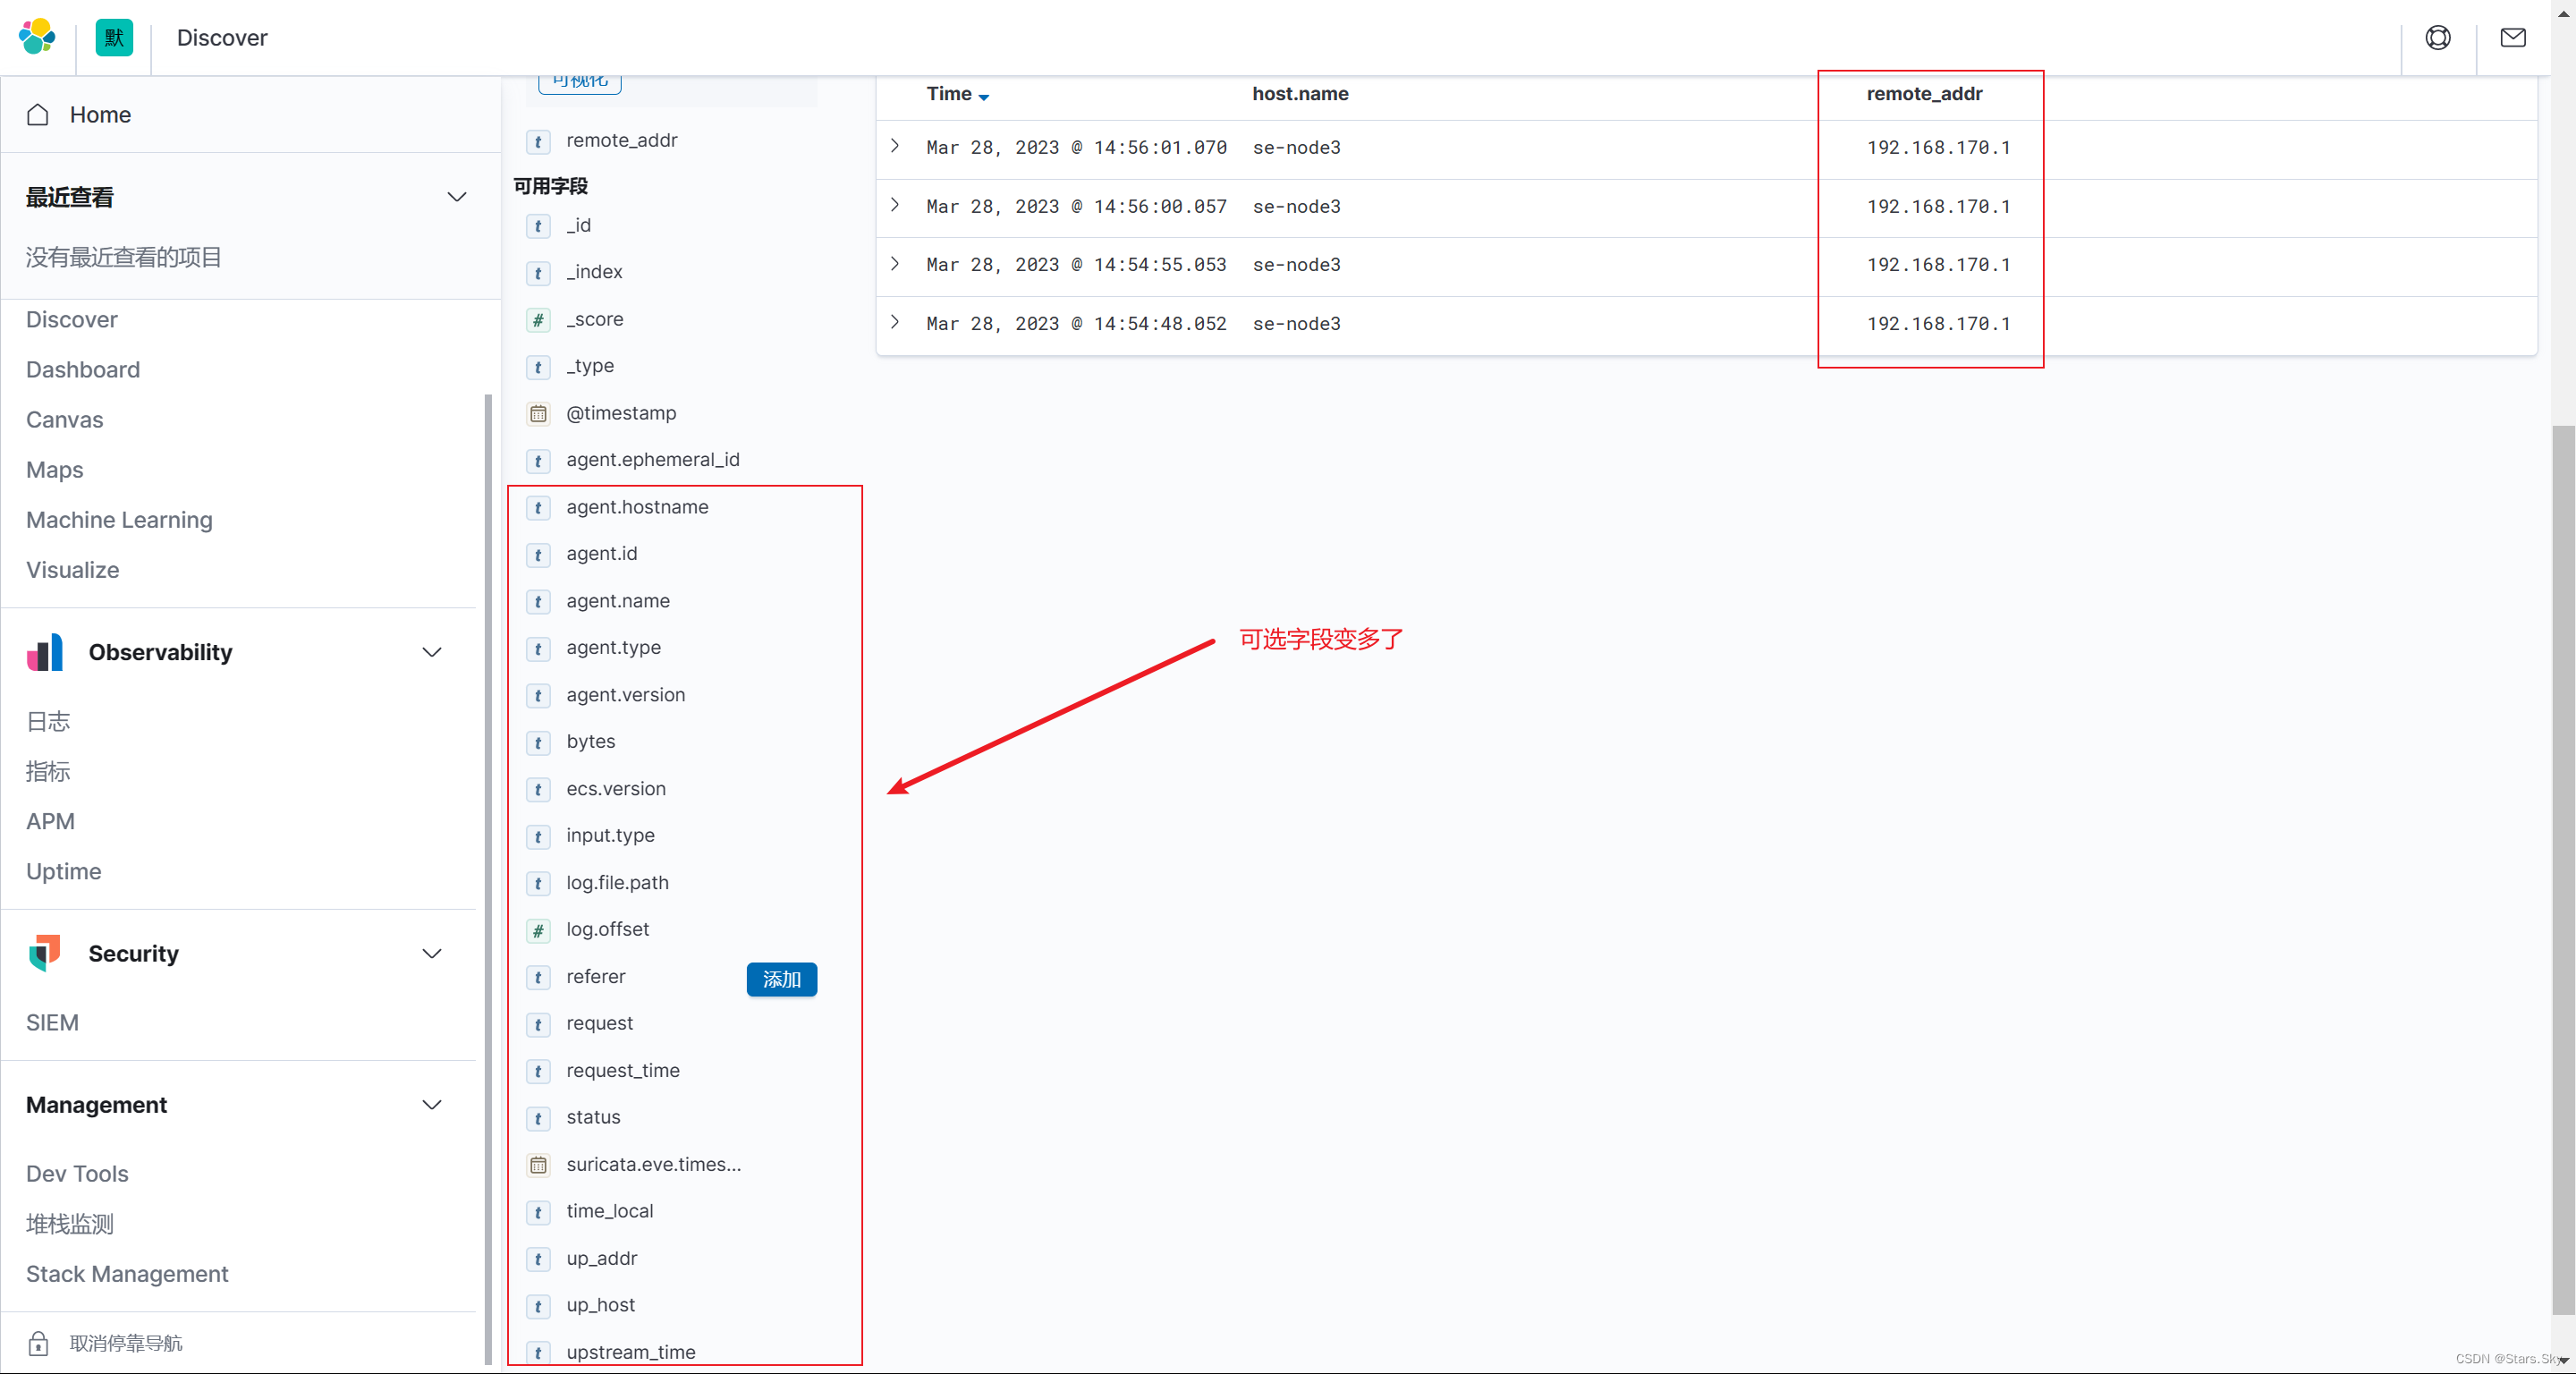The height and width of the screenshot is (1374, 2576).
Task: Click the Elastic logo in the top bar
Action: (36, 37)
